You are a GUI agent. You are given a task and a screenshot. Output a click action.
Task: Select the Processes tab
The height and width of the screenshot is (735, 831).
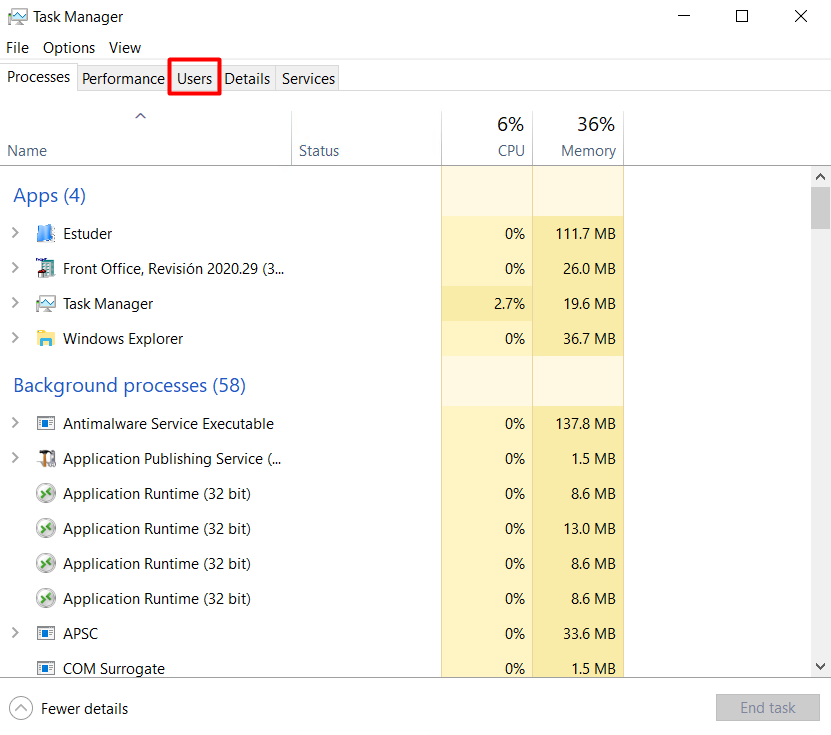[39, 77]
